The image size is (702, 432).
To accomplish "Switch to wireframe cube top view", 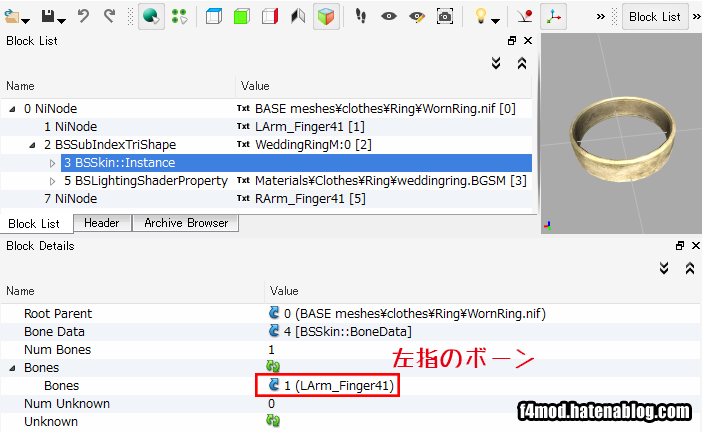I will (x=214, y=17).
